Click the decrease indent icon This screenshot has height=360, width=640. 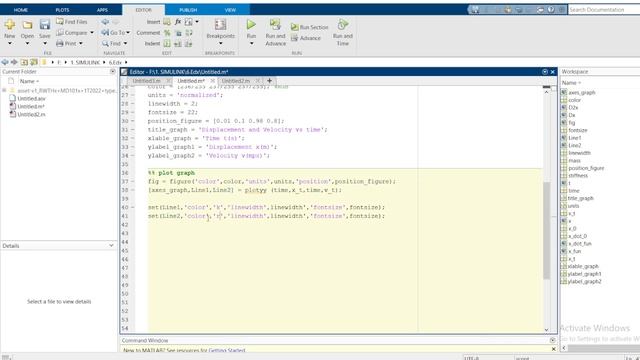189,44
